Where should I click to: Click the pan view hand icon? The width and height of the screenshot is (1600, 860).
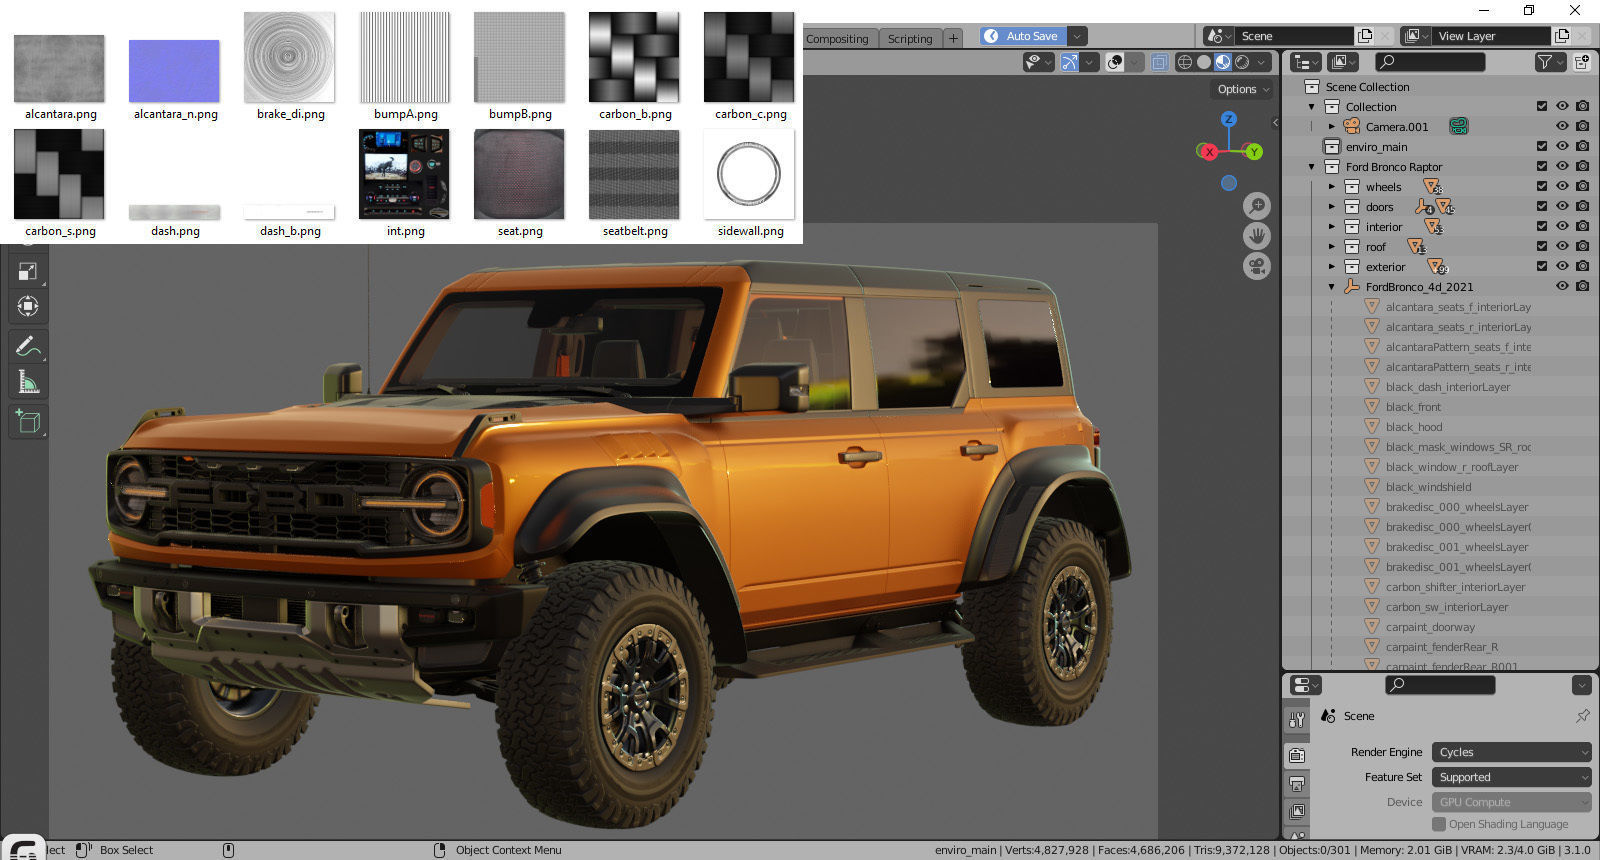click(x=1257, y=236)
